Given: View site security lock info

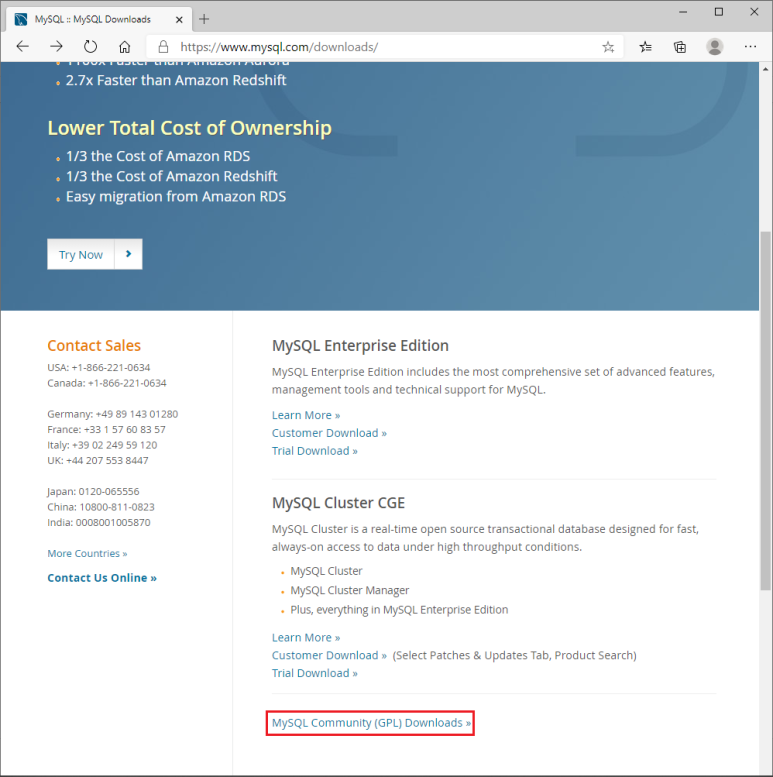Looking at the screenshot, I should pyautogui.click(x=163, y=47).
